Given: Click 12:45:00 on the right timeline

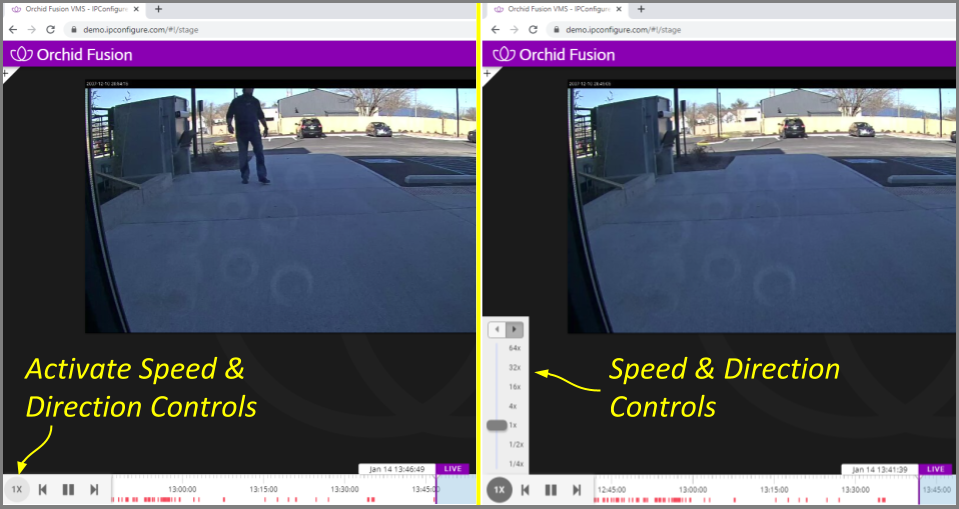Looking at the screenshot, I should 612,489.
